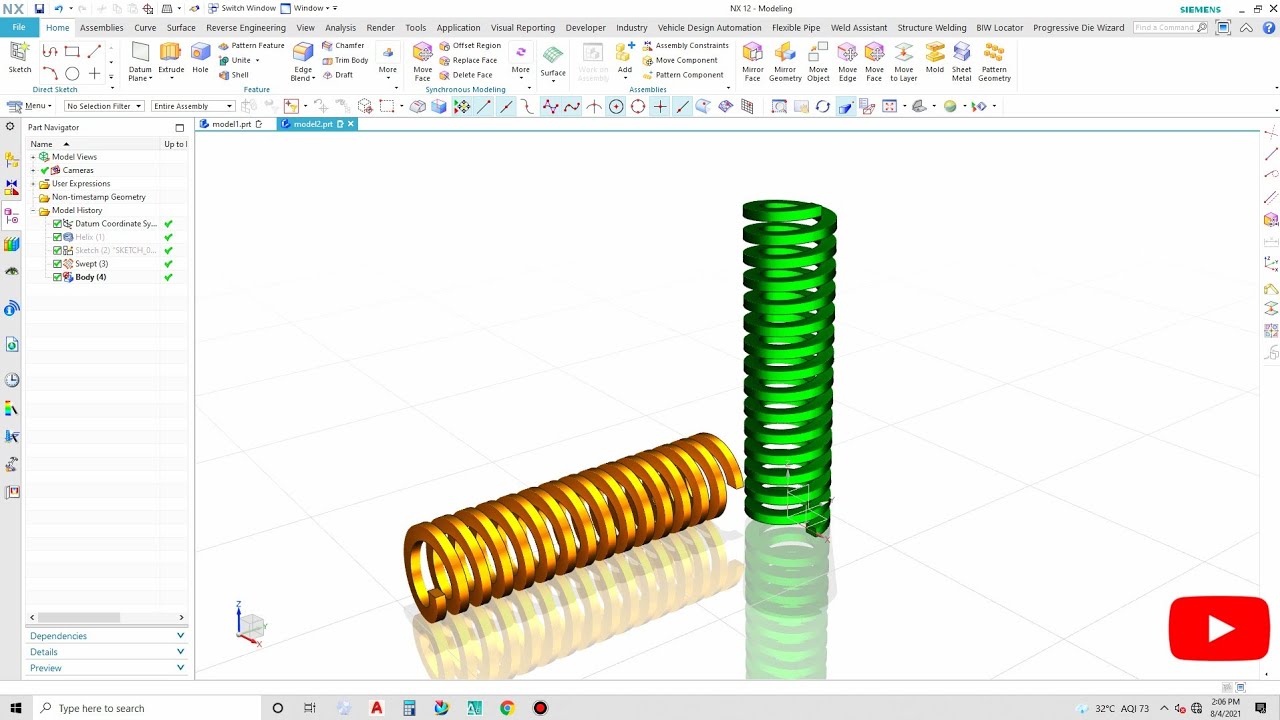
Task: Click the Rectangle tool in Direct Sketch
Action: coord(72,51)
